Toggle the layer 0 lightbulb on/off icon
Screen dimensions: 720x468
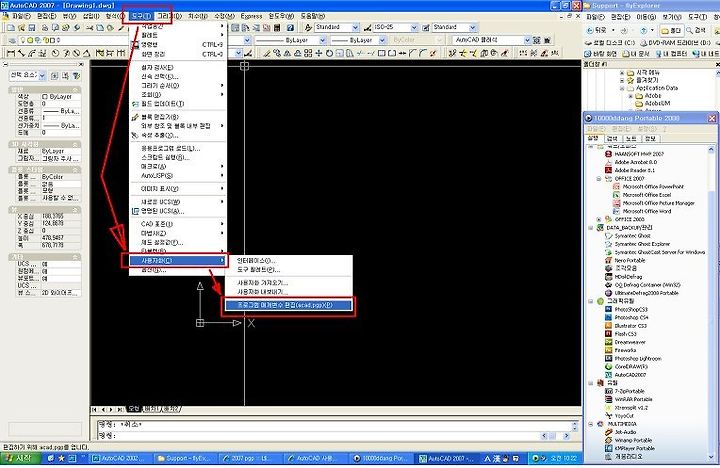[22, 40]
